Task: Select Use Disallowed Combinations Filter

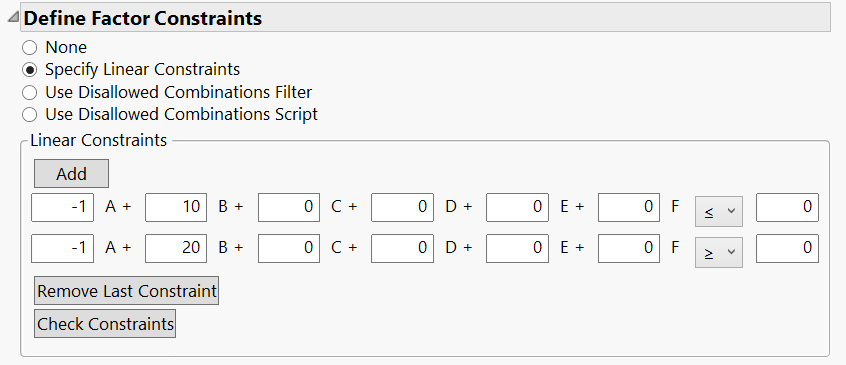Action: point(29,93)
